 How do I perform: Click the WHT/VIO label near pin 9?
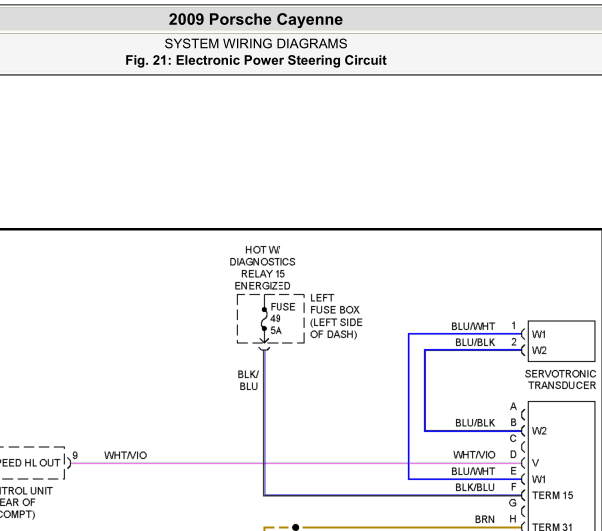coord(125,455)
